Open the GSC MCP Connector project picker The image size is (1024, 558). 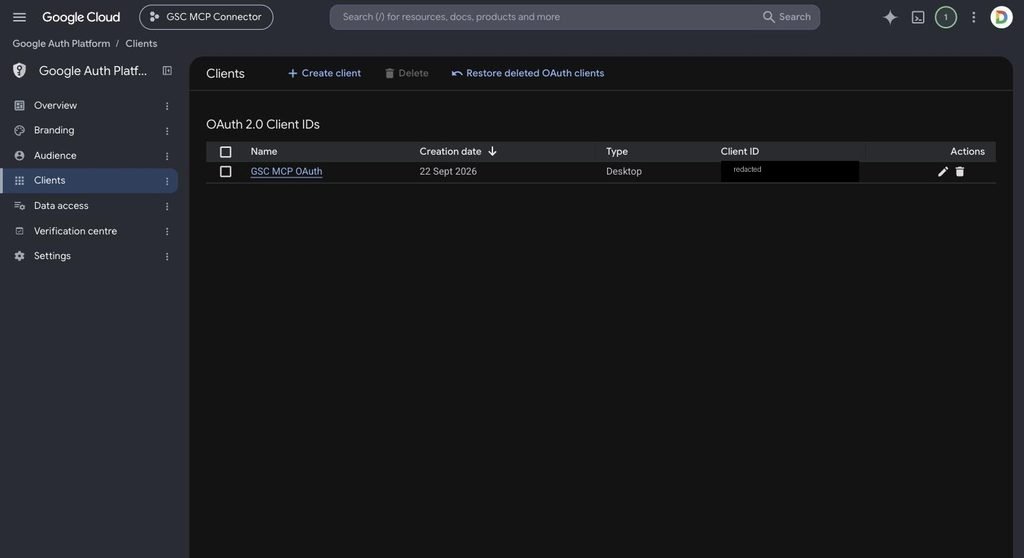206,17
